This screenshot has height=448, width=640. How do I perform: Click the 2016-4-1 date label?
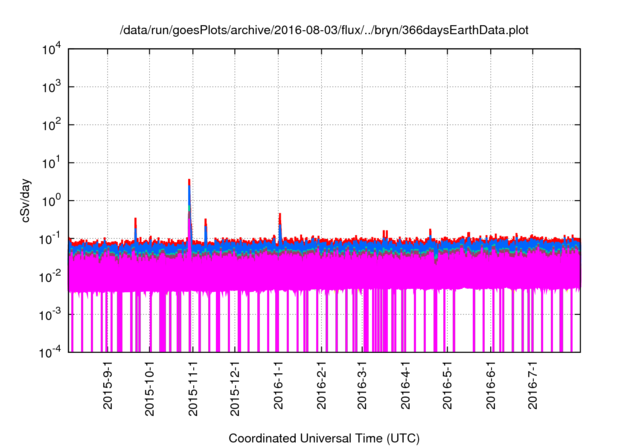[x=405, y=385]
